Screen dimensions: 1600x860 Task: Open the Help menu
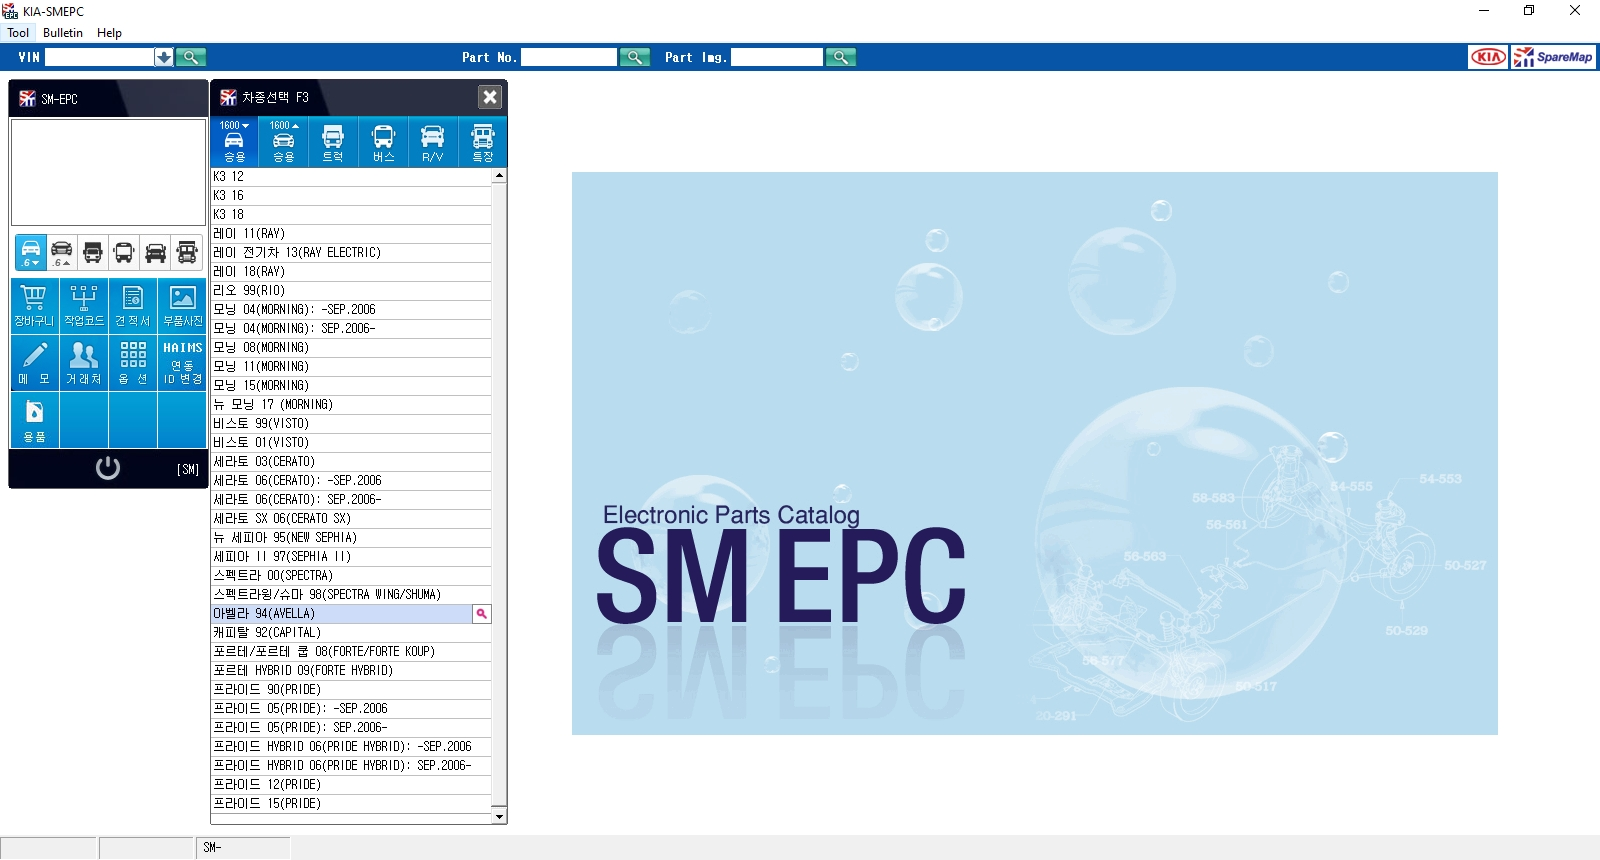pos(109,33)
